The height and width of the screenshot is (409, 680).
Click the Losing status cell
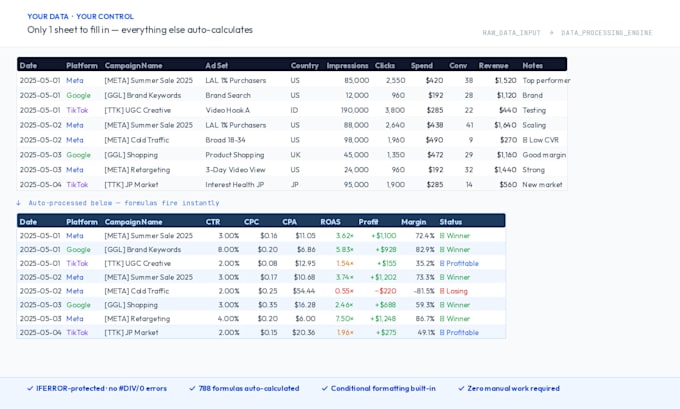coord(454,291)
